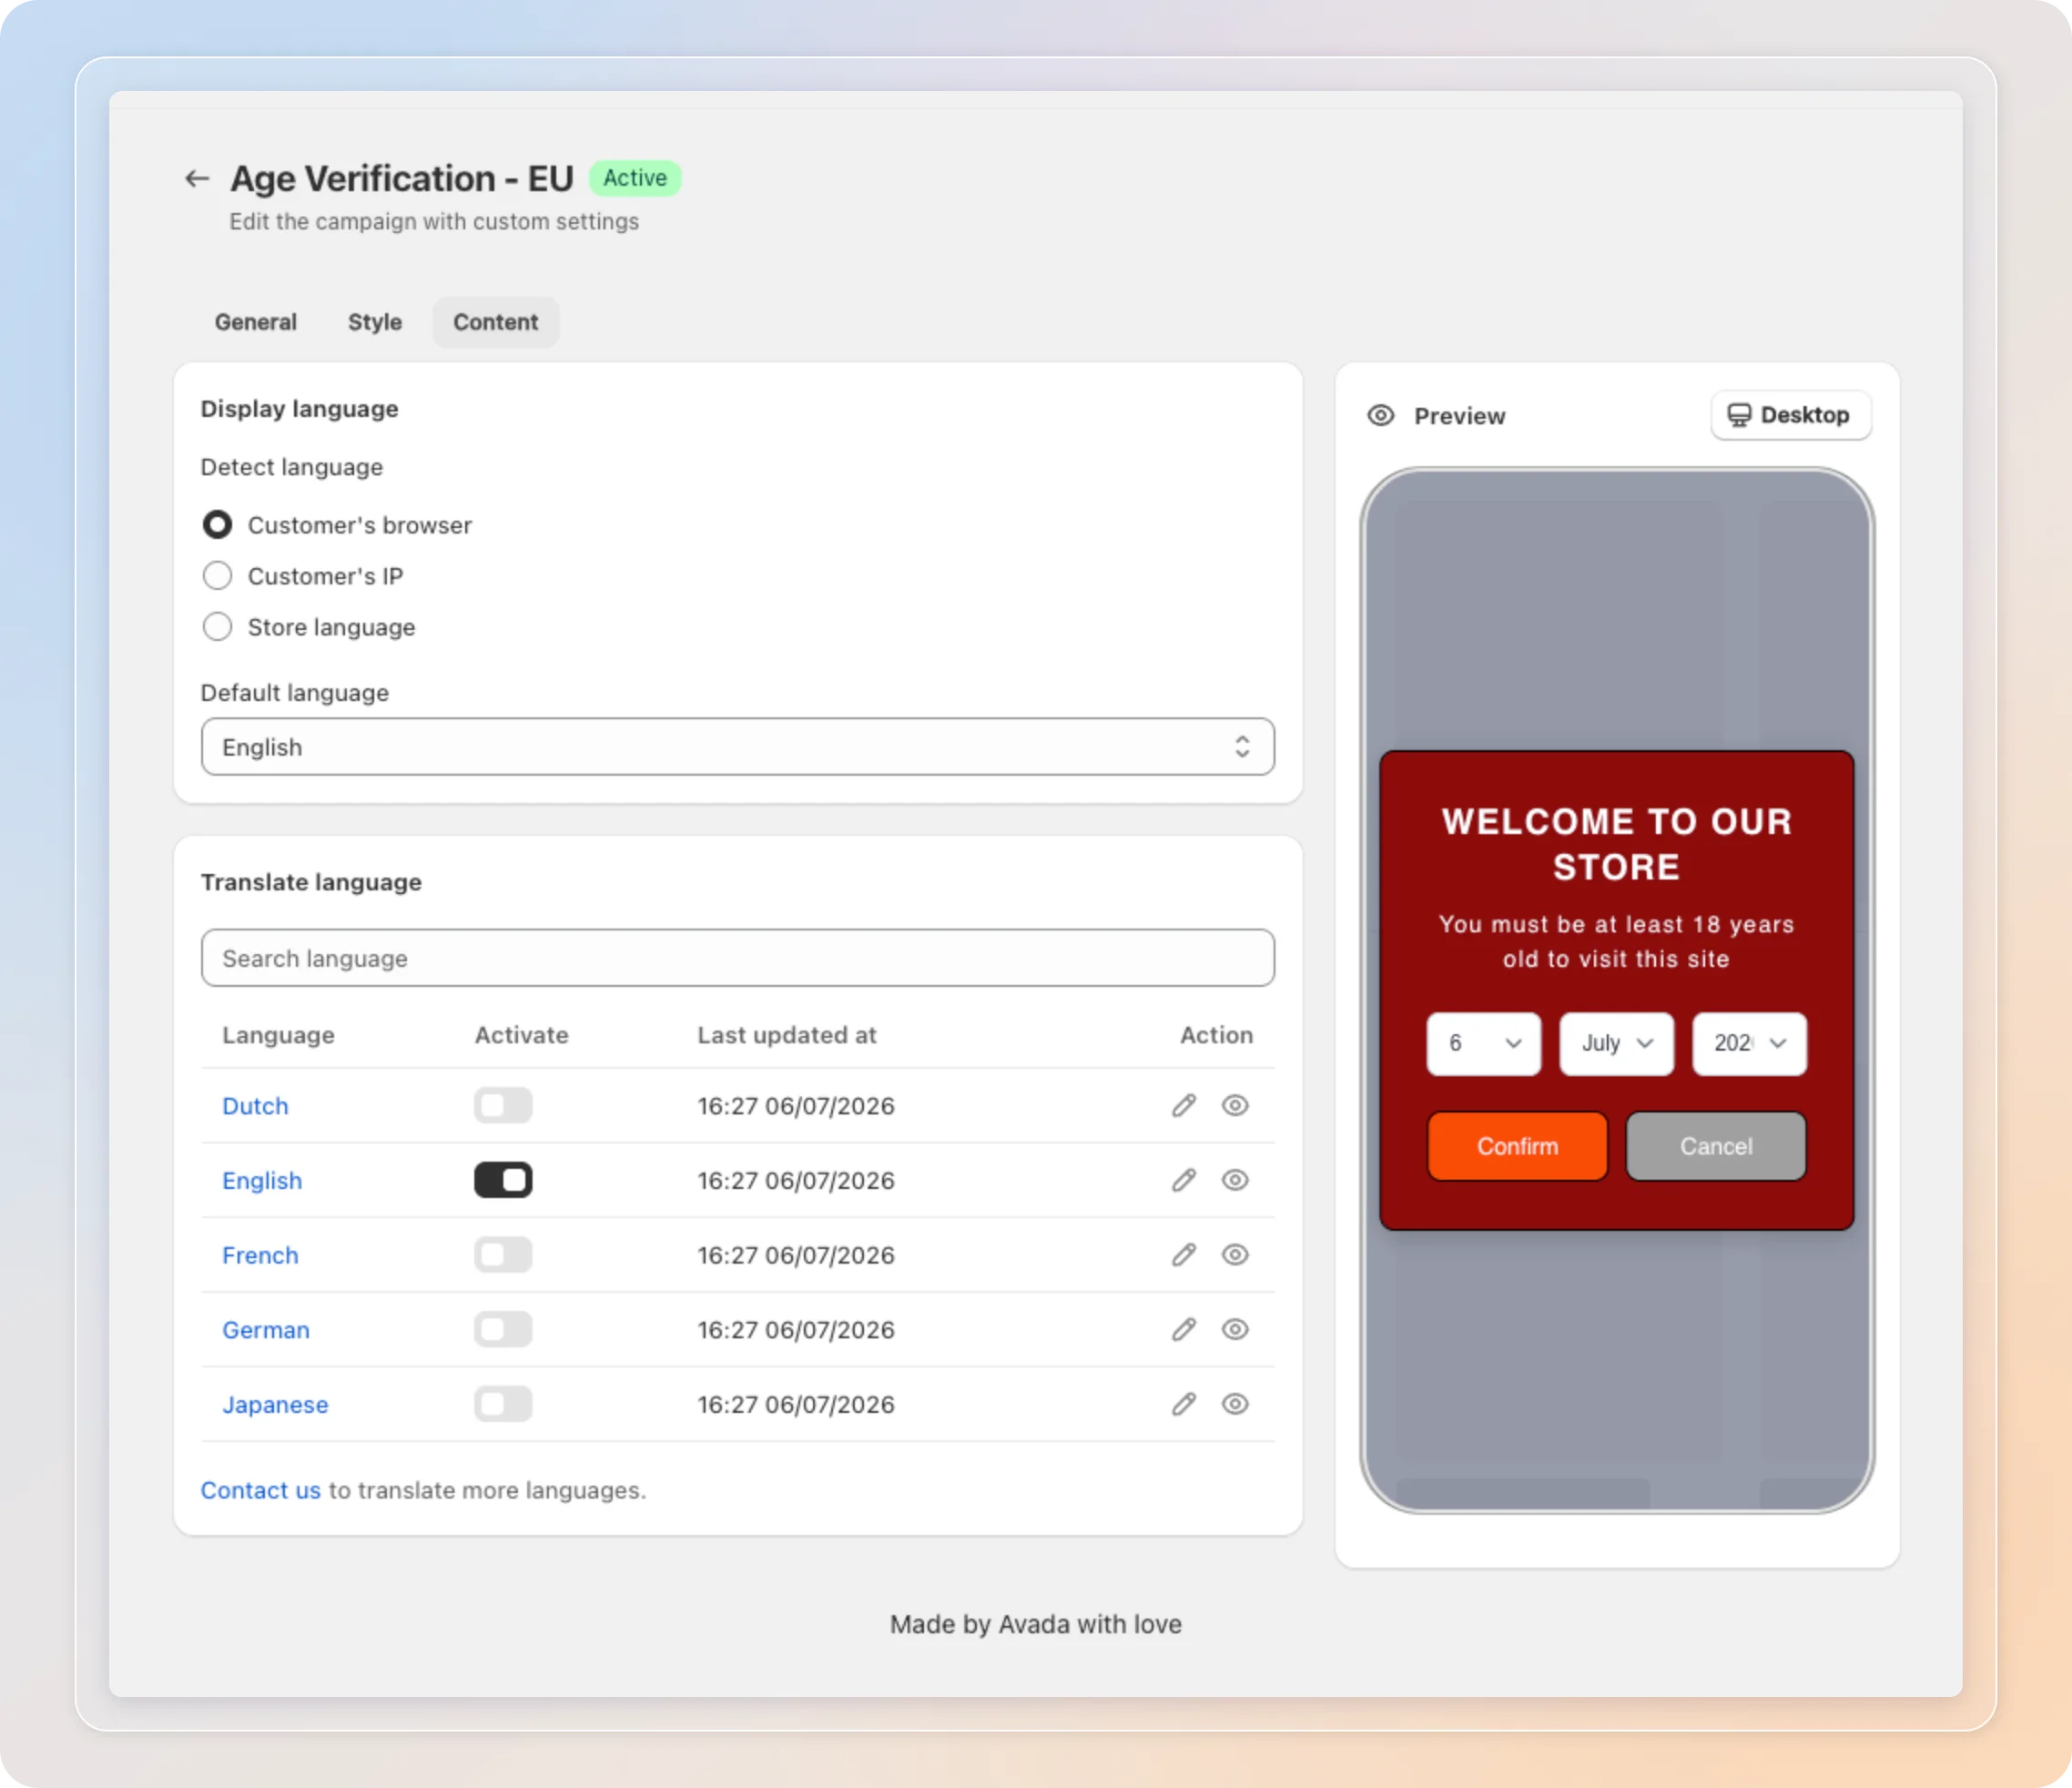Click the Action column header
The height and width of the screenshot is (1788, 2072).
pos(1216,1035)
